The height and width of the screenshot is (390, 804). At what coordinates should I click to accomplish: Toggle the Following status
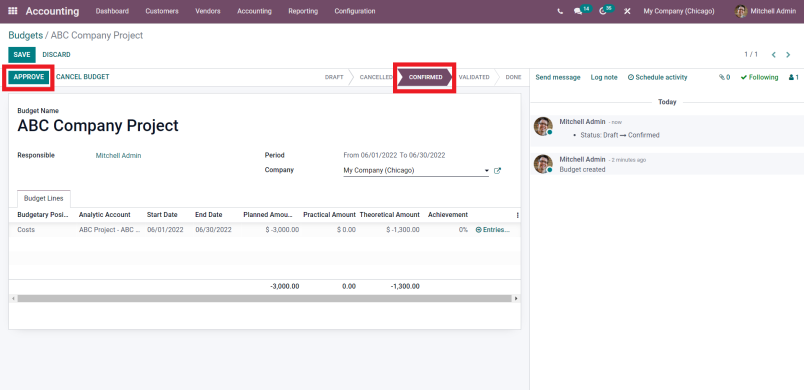pyautogui.click(x=759, y=77)
